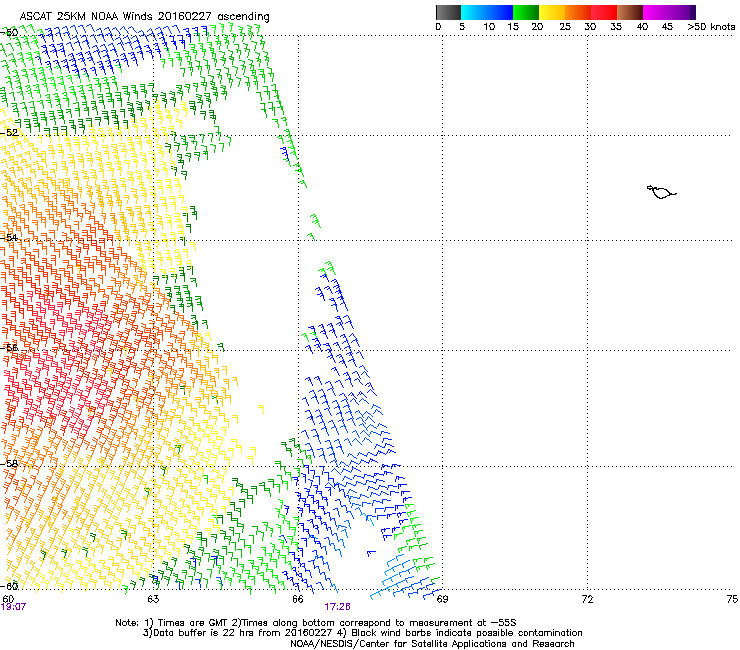Click the legend label '40'
The width and height of the screenshot is (740, 650).
[x=642, y=27]
